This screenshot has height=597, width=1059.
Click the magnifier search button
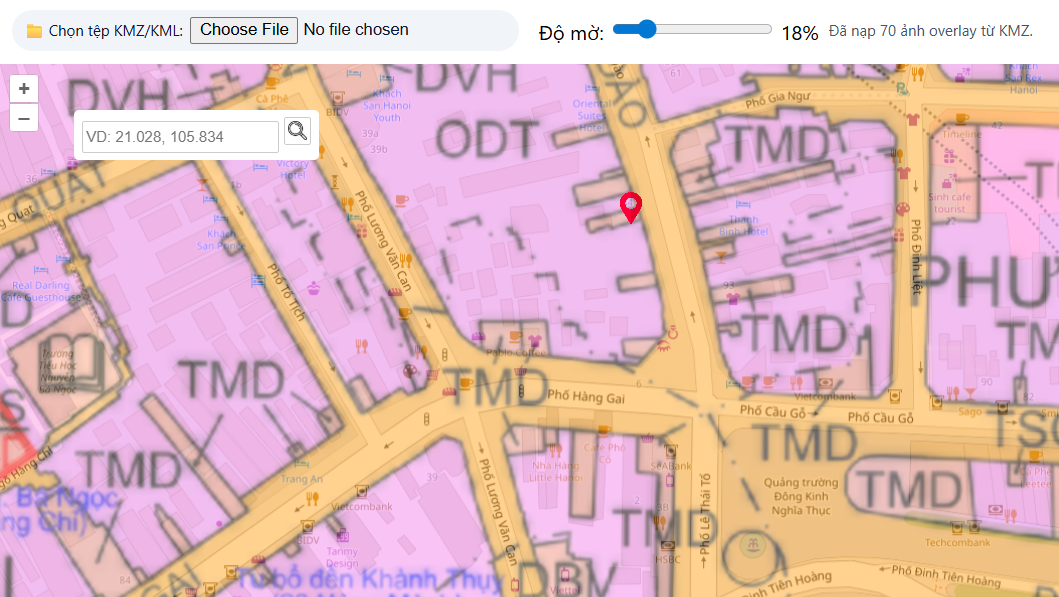click(x=297, y=130)
